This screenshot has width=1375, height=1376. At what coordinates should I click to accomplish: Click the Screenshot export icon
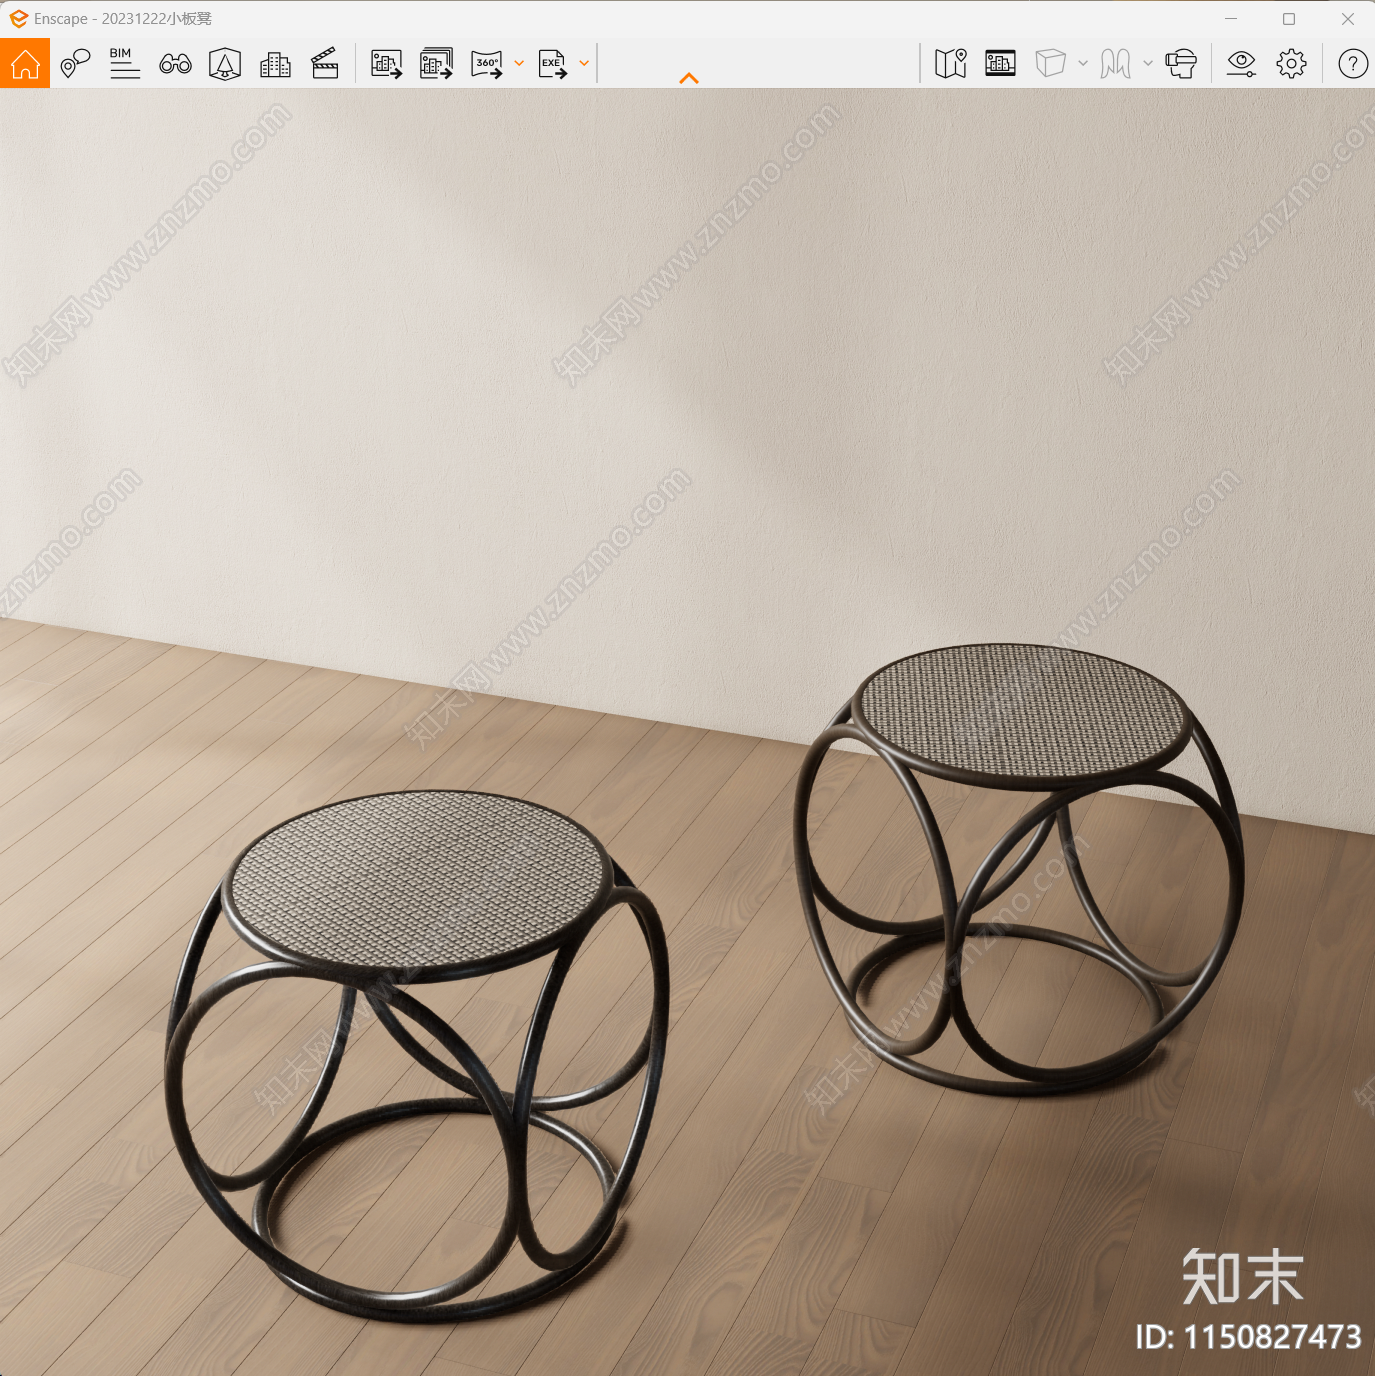[x=386, y=64]
